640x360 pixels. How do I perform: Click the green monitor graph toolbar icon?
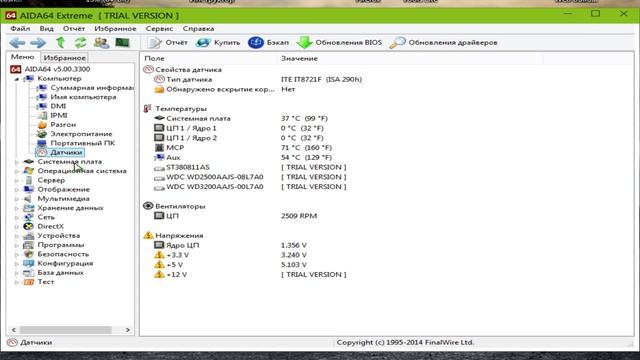coord(122,42)
